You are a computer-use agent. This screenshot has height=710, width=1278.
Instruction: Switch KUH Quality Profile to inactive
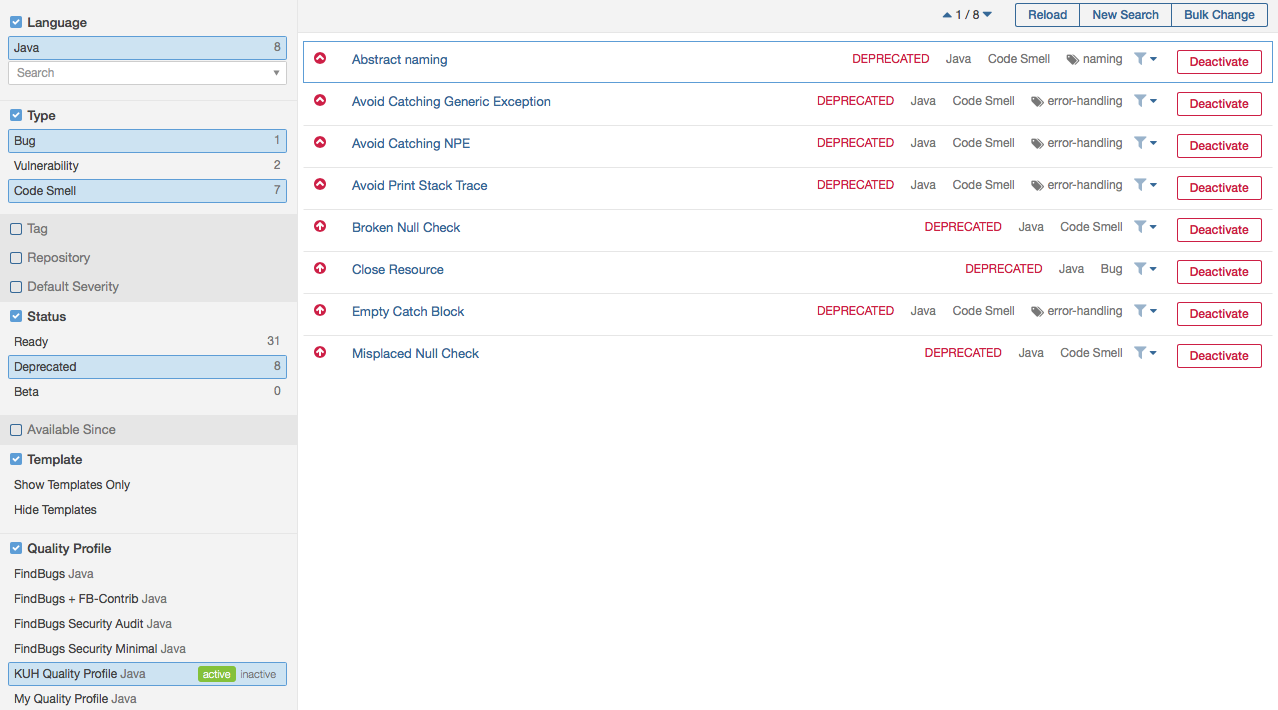coord(258,675)
